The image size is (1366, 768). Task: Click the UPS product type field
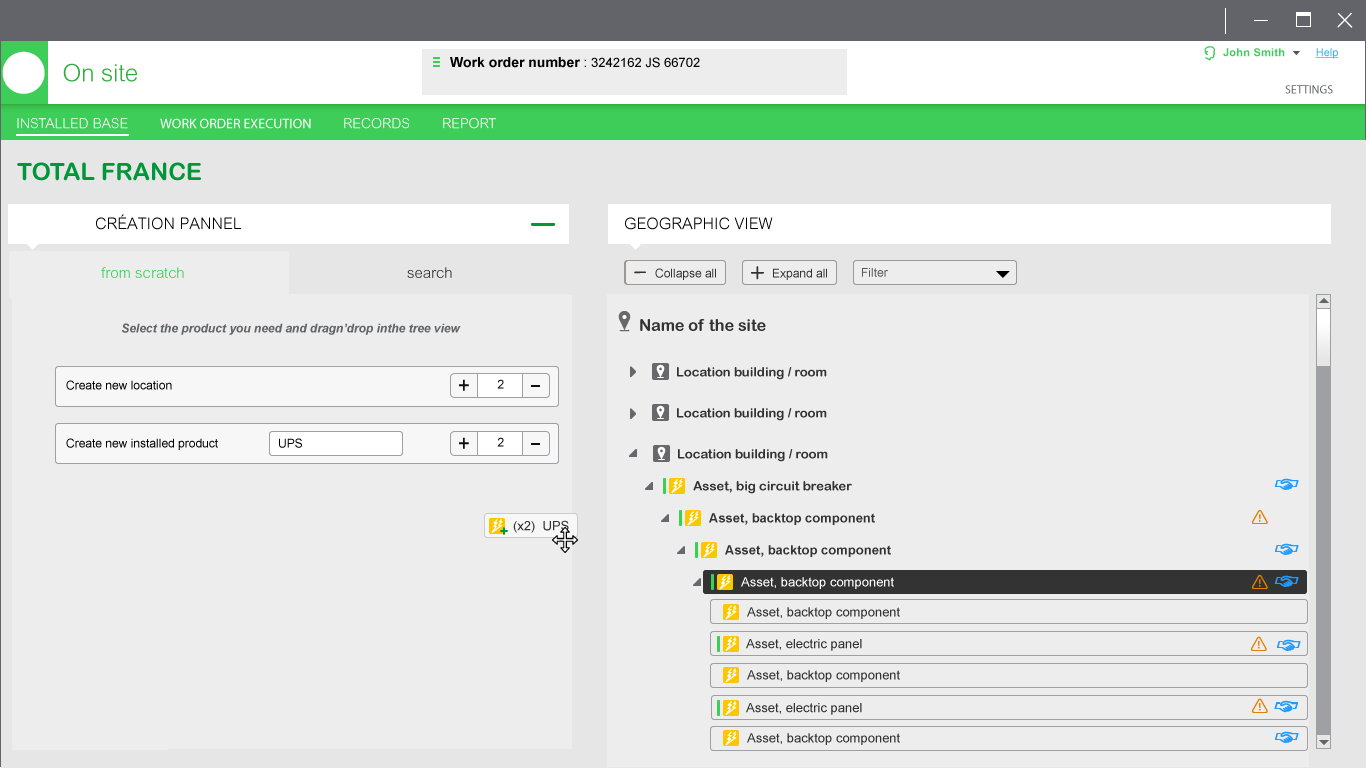336,444
